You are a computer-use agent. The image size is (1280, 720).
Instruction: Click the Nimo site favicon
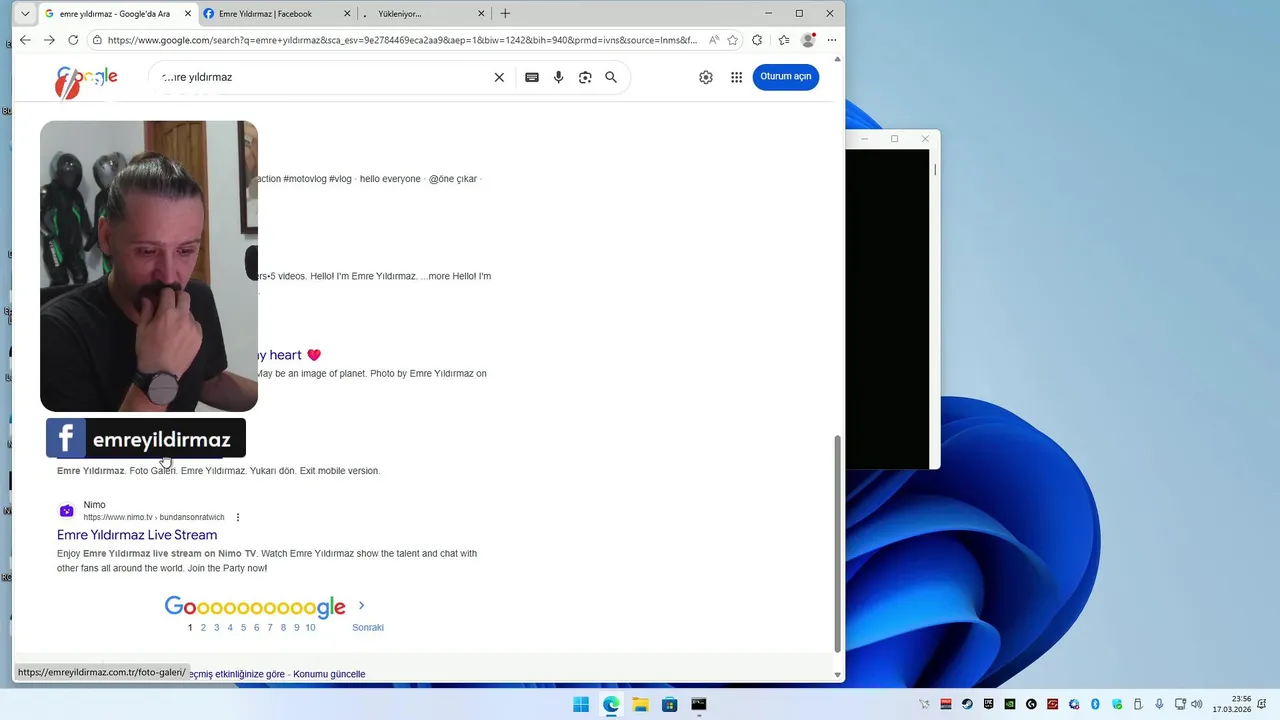[x=66, y=511]
